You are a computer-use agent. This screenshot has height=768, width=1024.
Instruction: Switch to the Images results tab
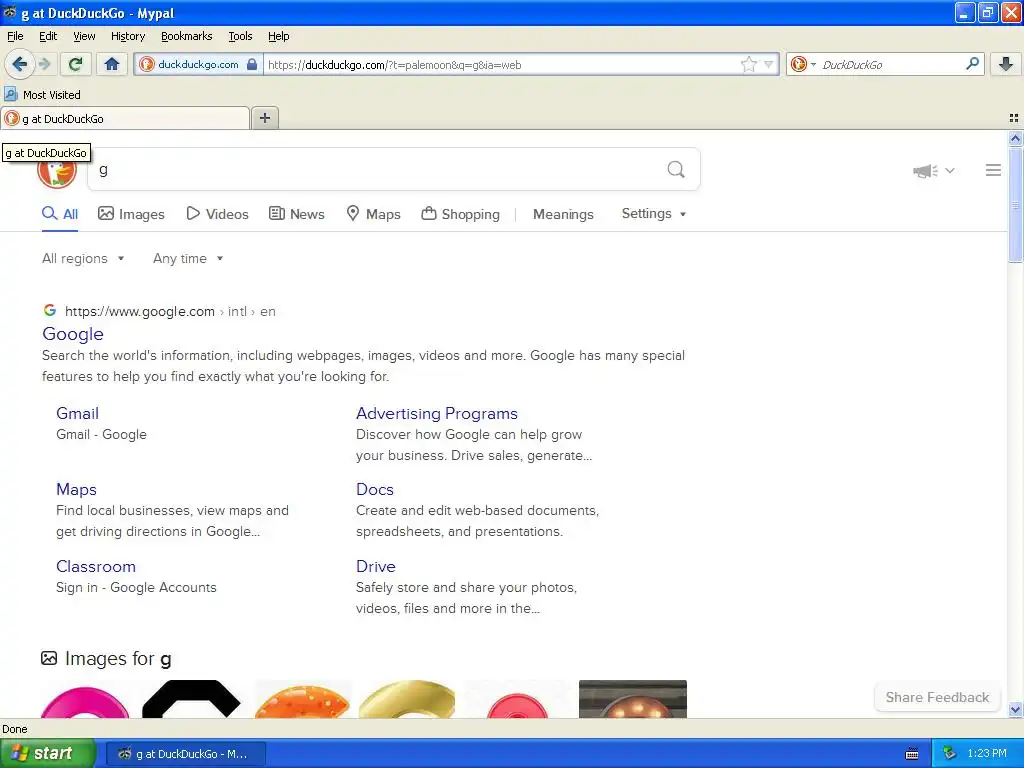pyautogui.click(x=131, y=214)
